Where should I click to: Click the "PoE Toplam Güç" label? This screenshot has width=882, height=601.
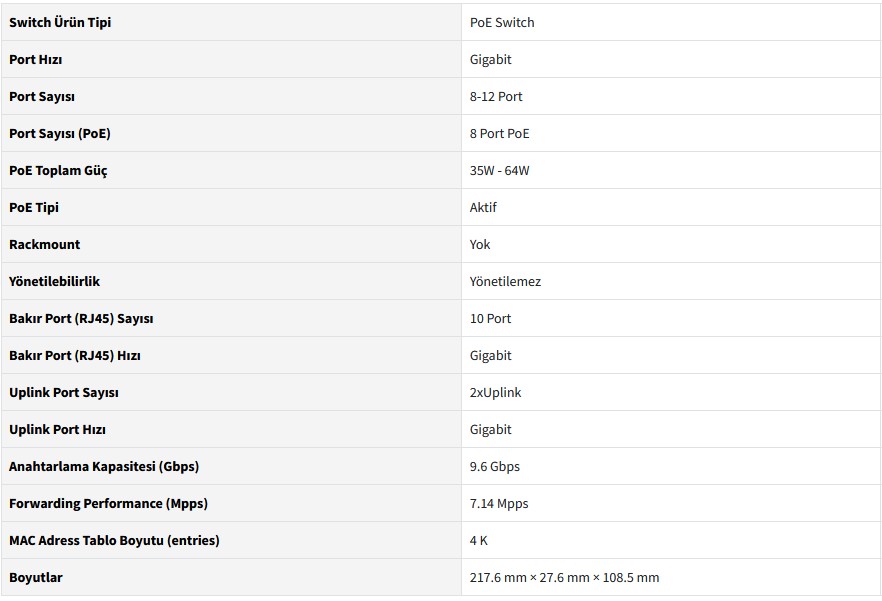point(58,170)
